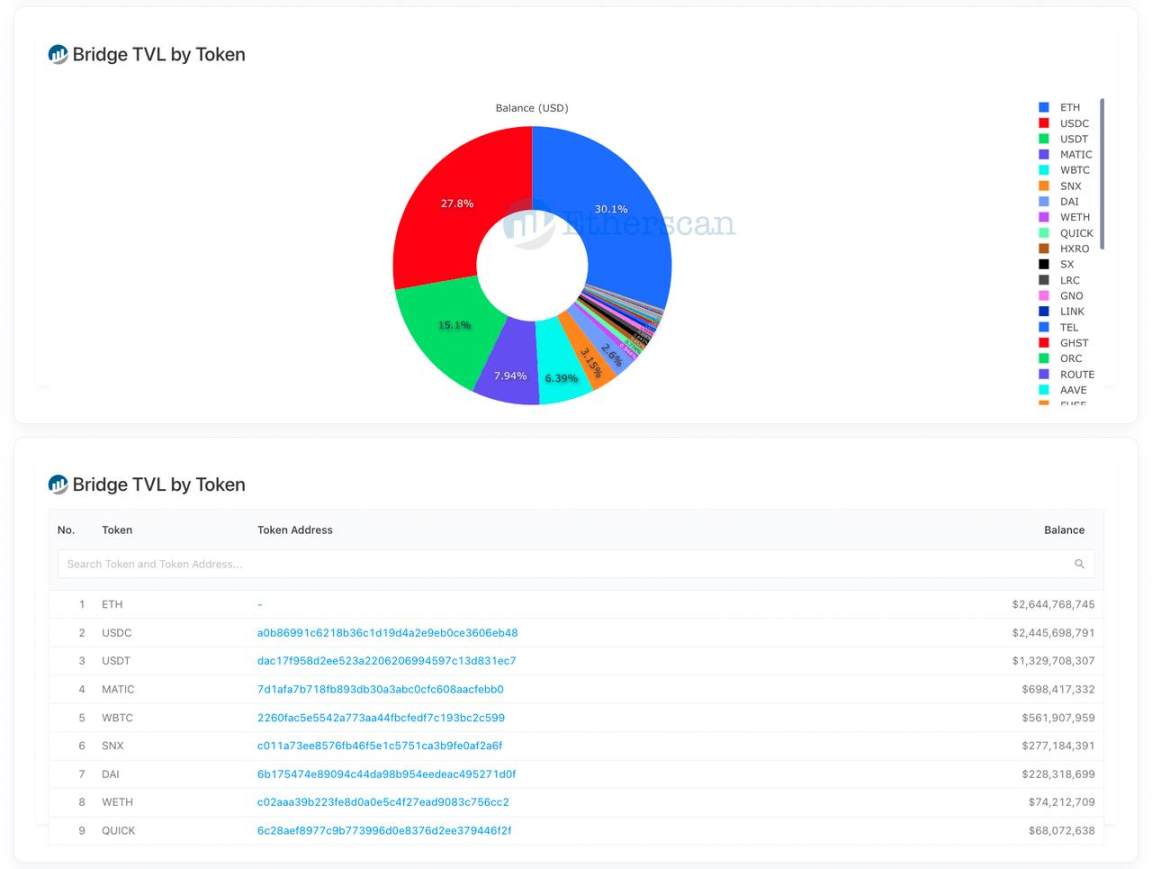This screenshot has height=869, width=1152.
Task: Toggle the SNX orange legend swatch
Action: 1043,186
